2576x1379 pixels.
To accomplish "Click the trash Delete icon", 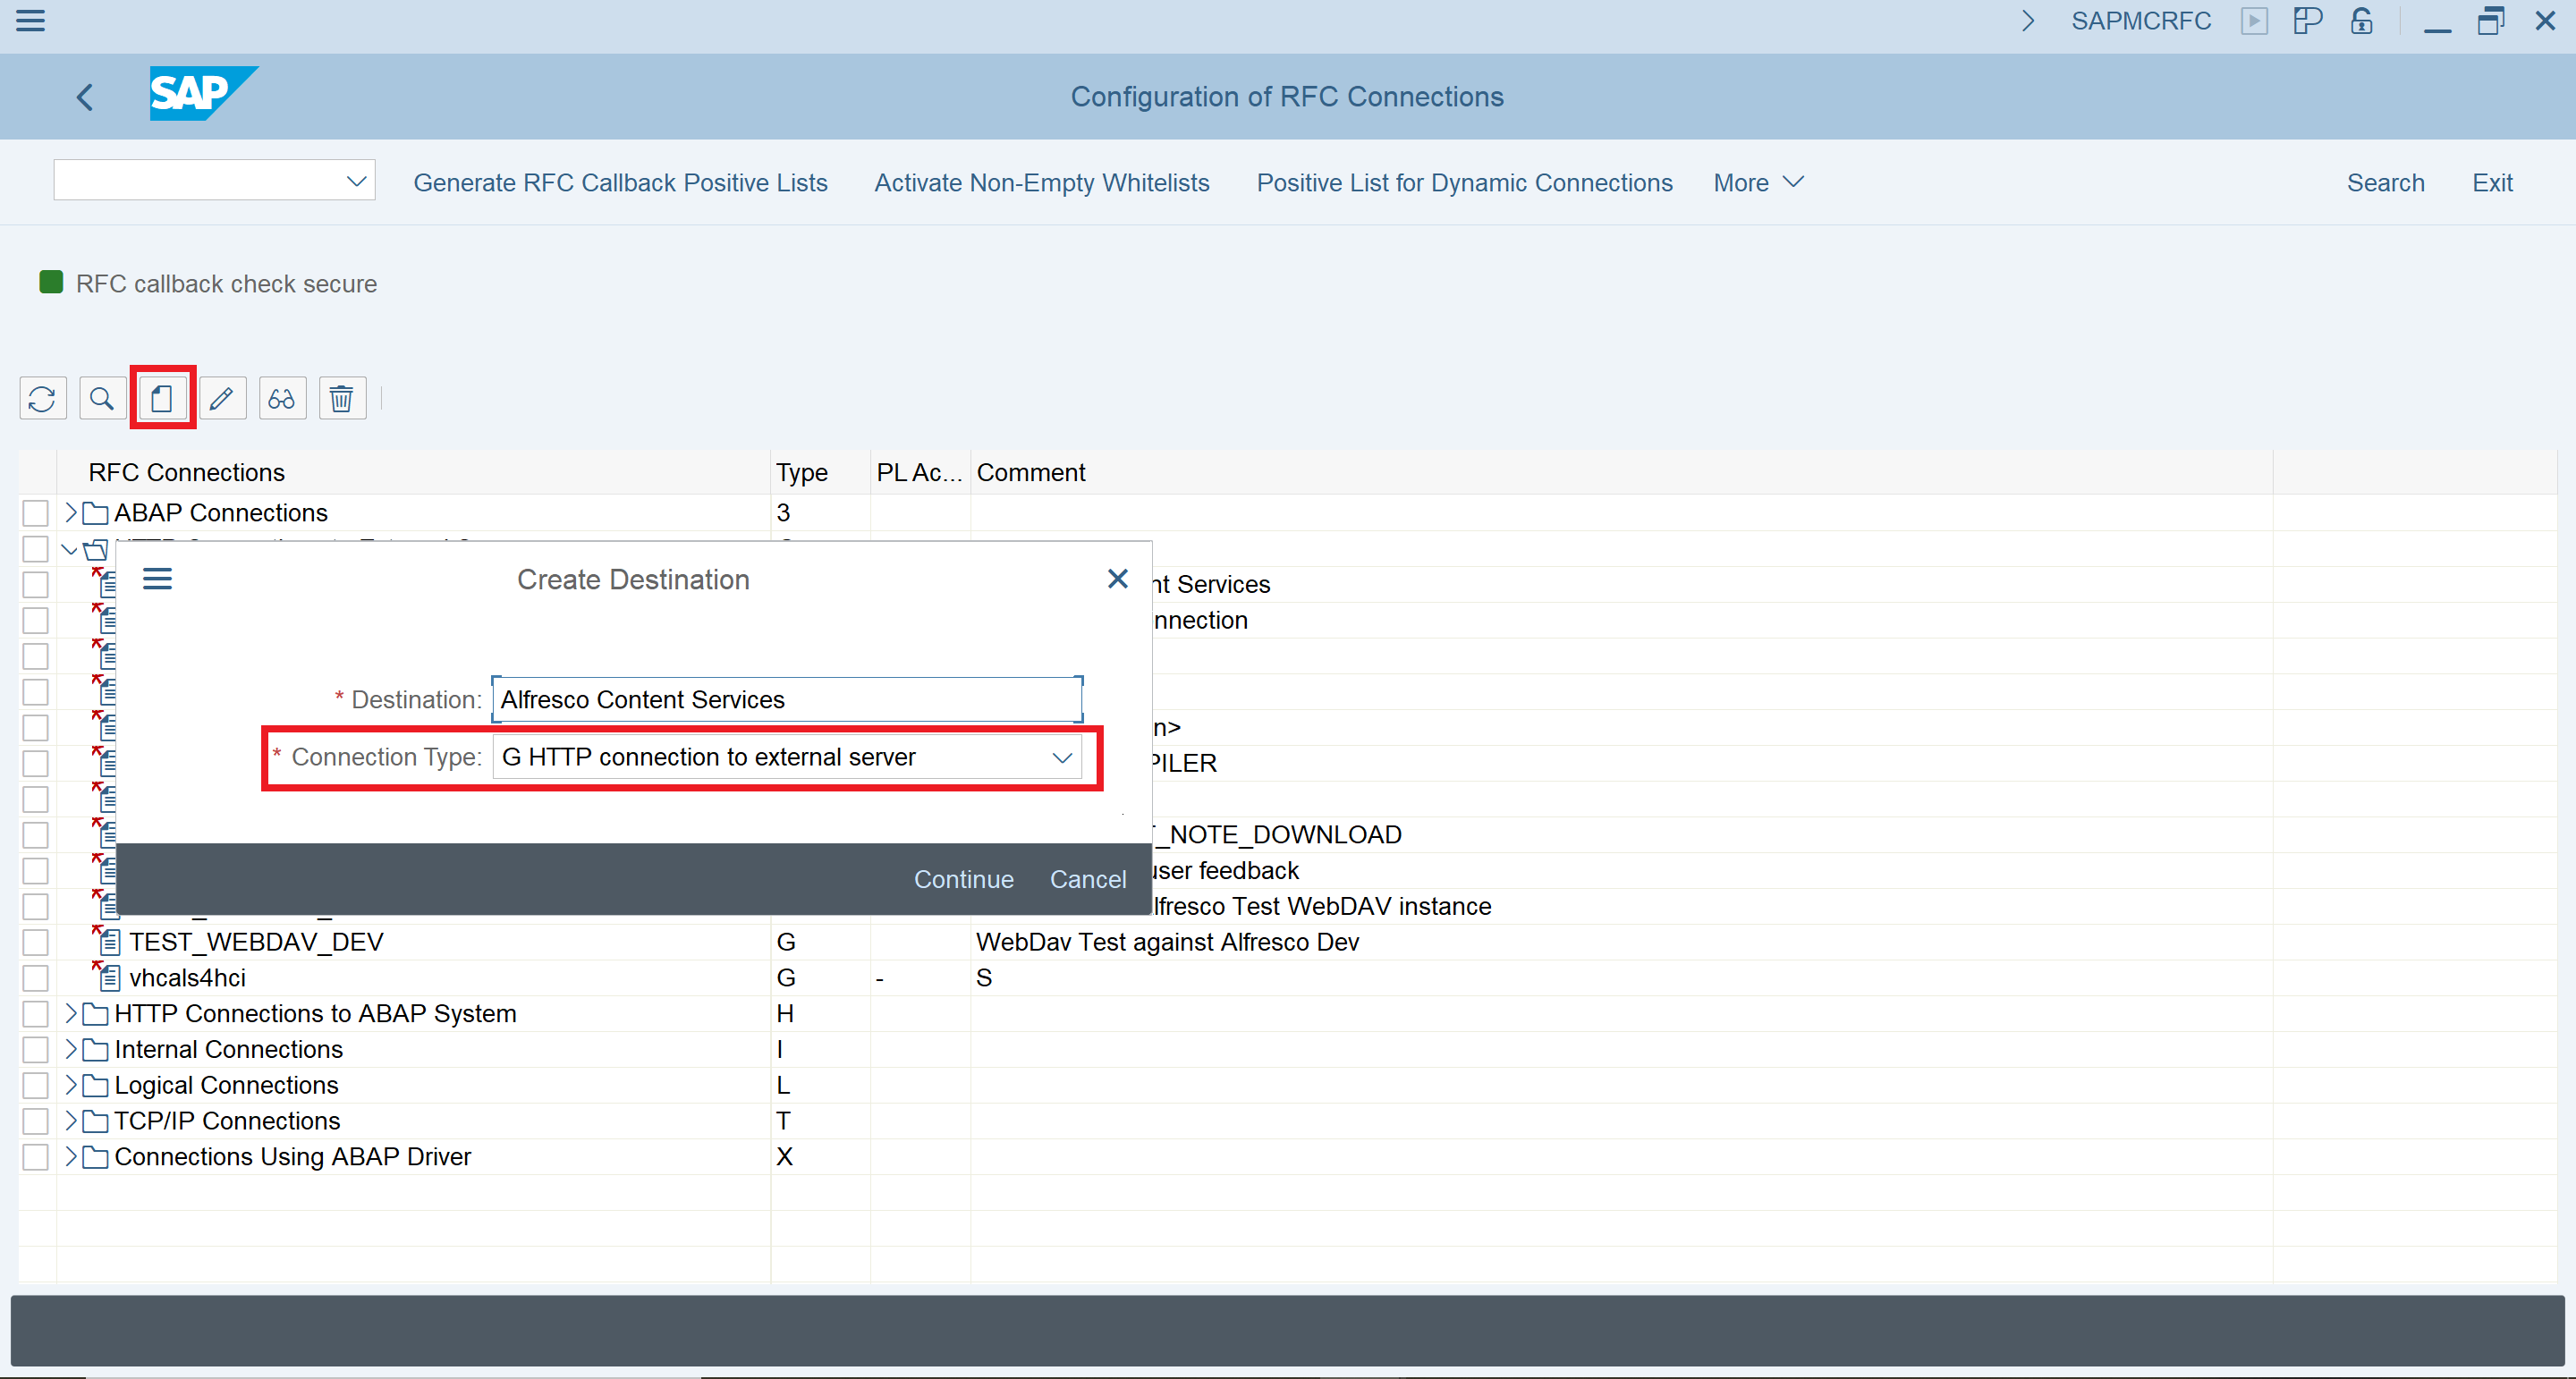I will 342,399.
